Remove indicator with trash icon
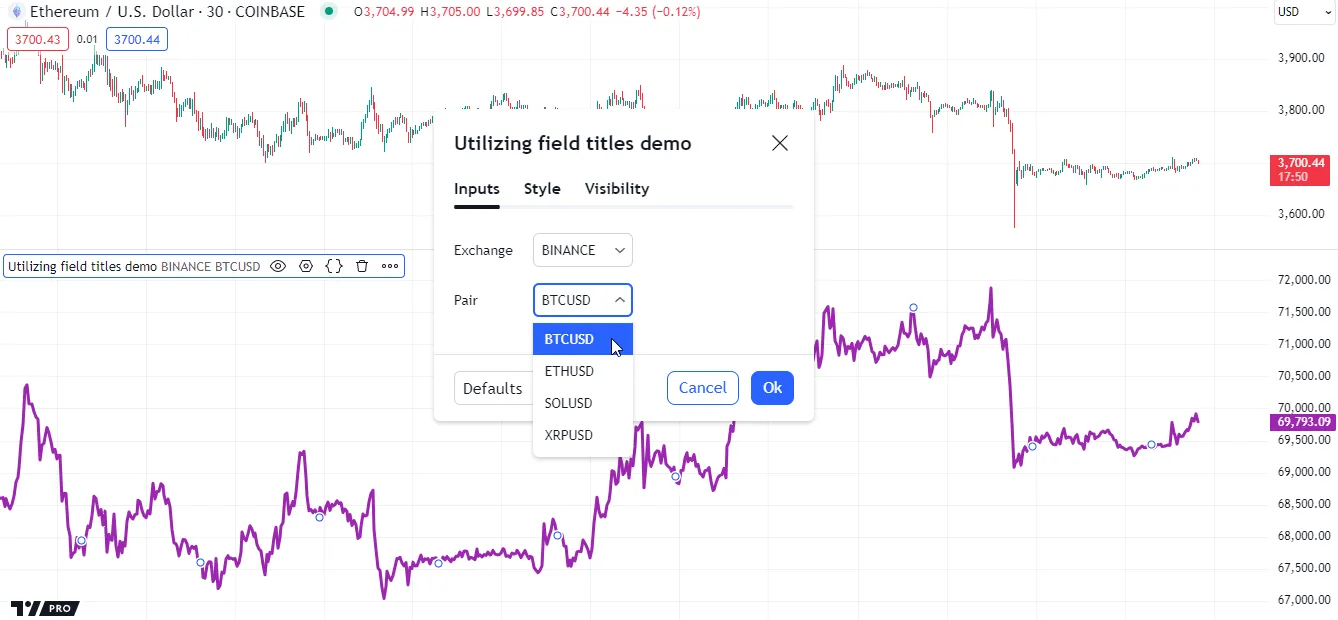This screenshot has width=1338, height=620. click(x=362, y=267)
